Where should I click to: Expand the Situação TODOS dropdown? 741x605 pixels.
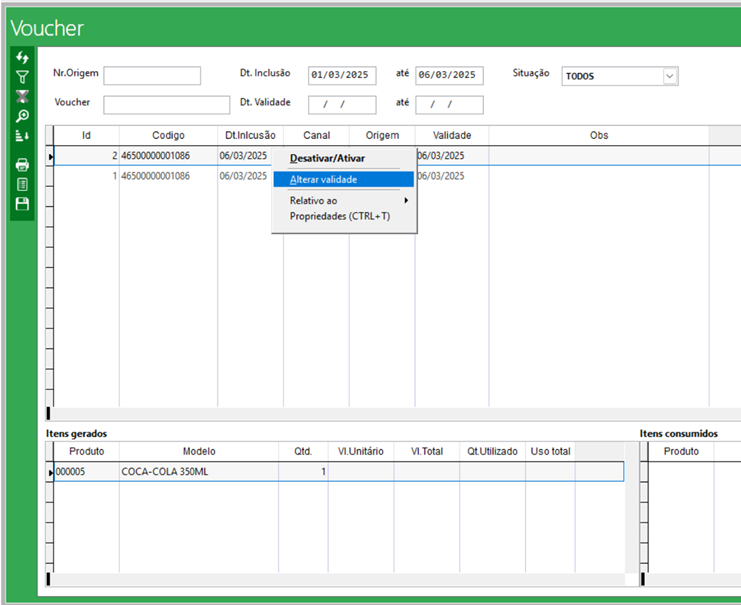669,76
